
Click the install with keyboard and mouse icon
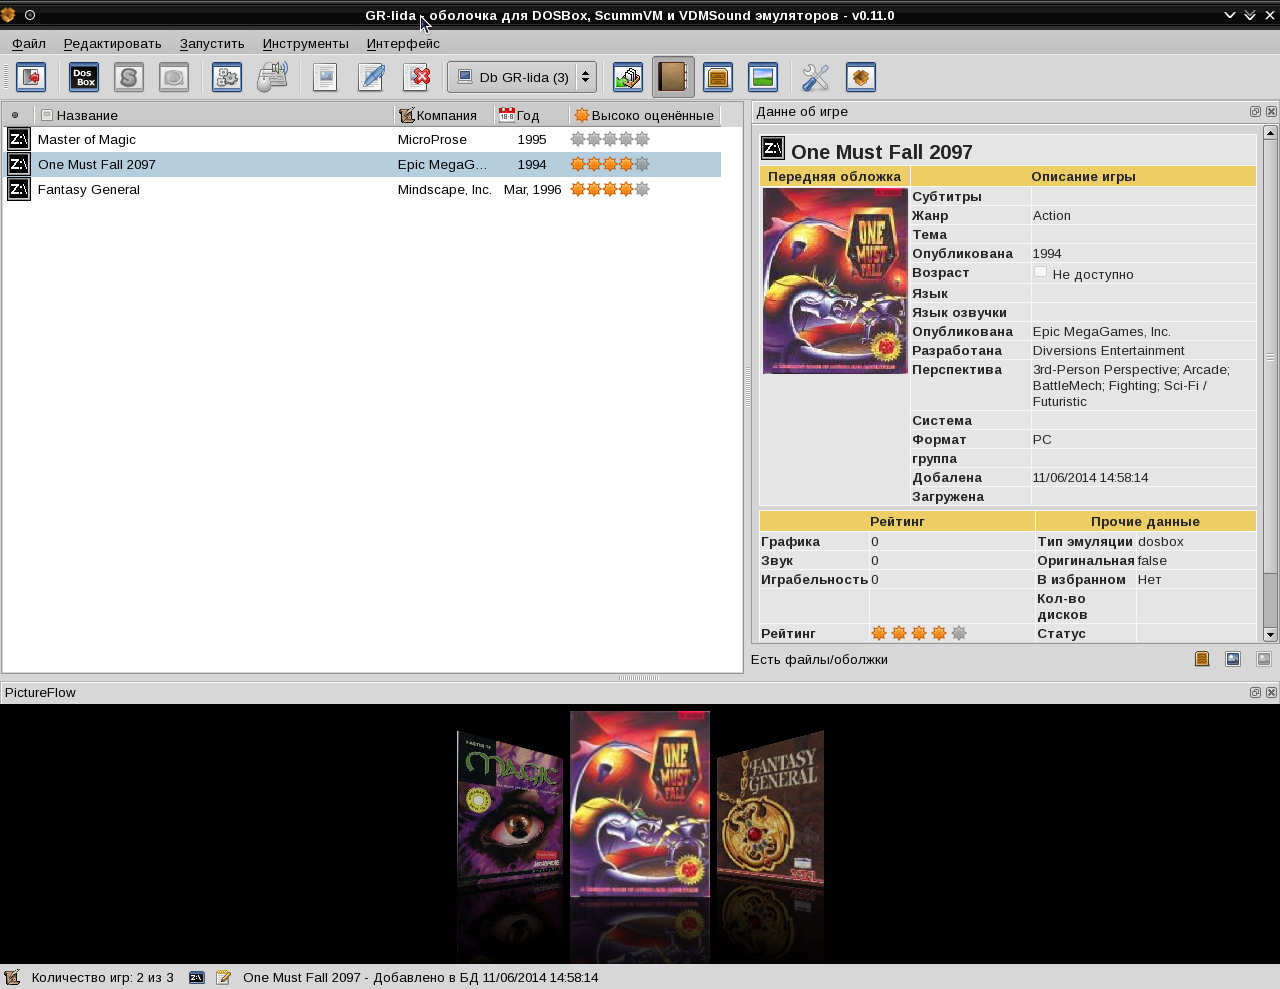click(x=272, y=77)
